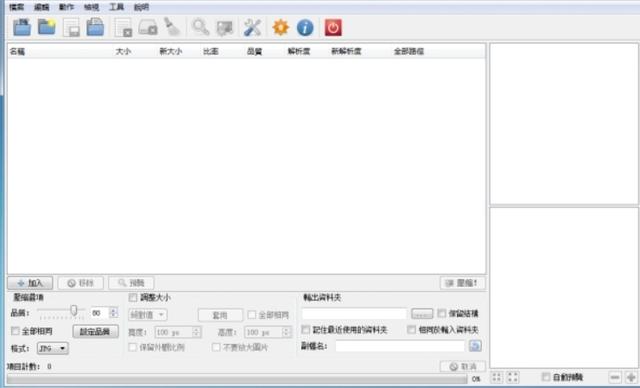Click the Open List folder toolbar icon
Viewport: 640px width, 388px height.
click(95, 27)
